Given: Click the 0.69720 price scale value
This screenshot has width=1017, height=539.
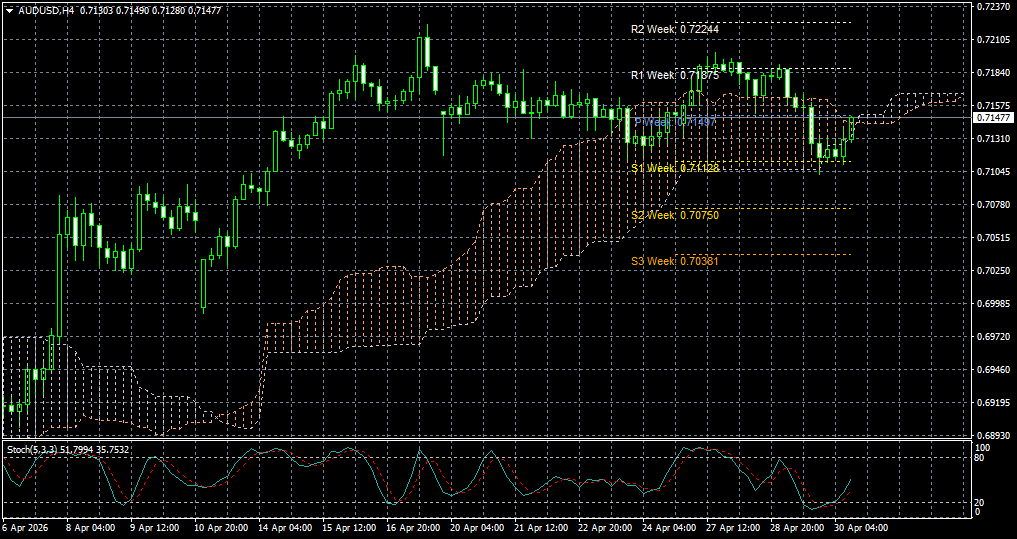Looking at the screenshot, I should click(x=993, y=337).
